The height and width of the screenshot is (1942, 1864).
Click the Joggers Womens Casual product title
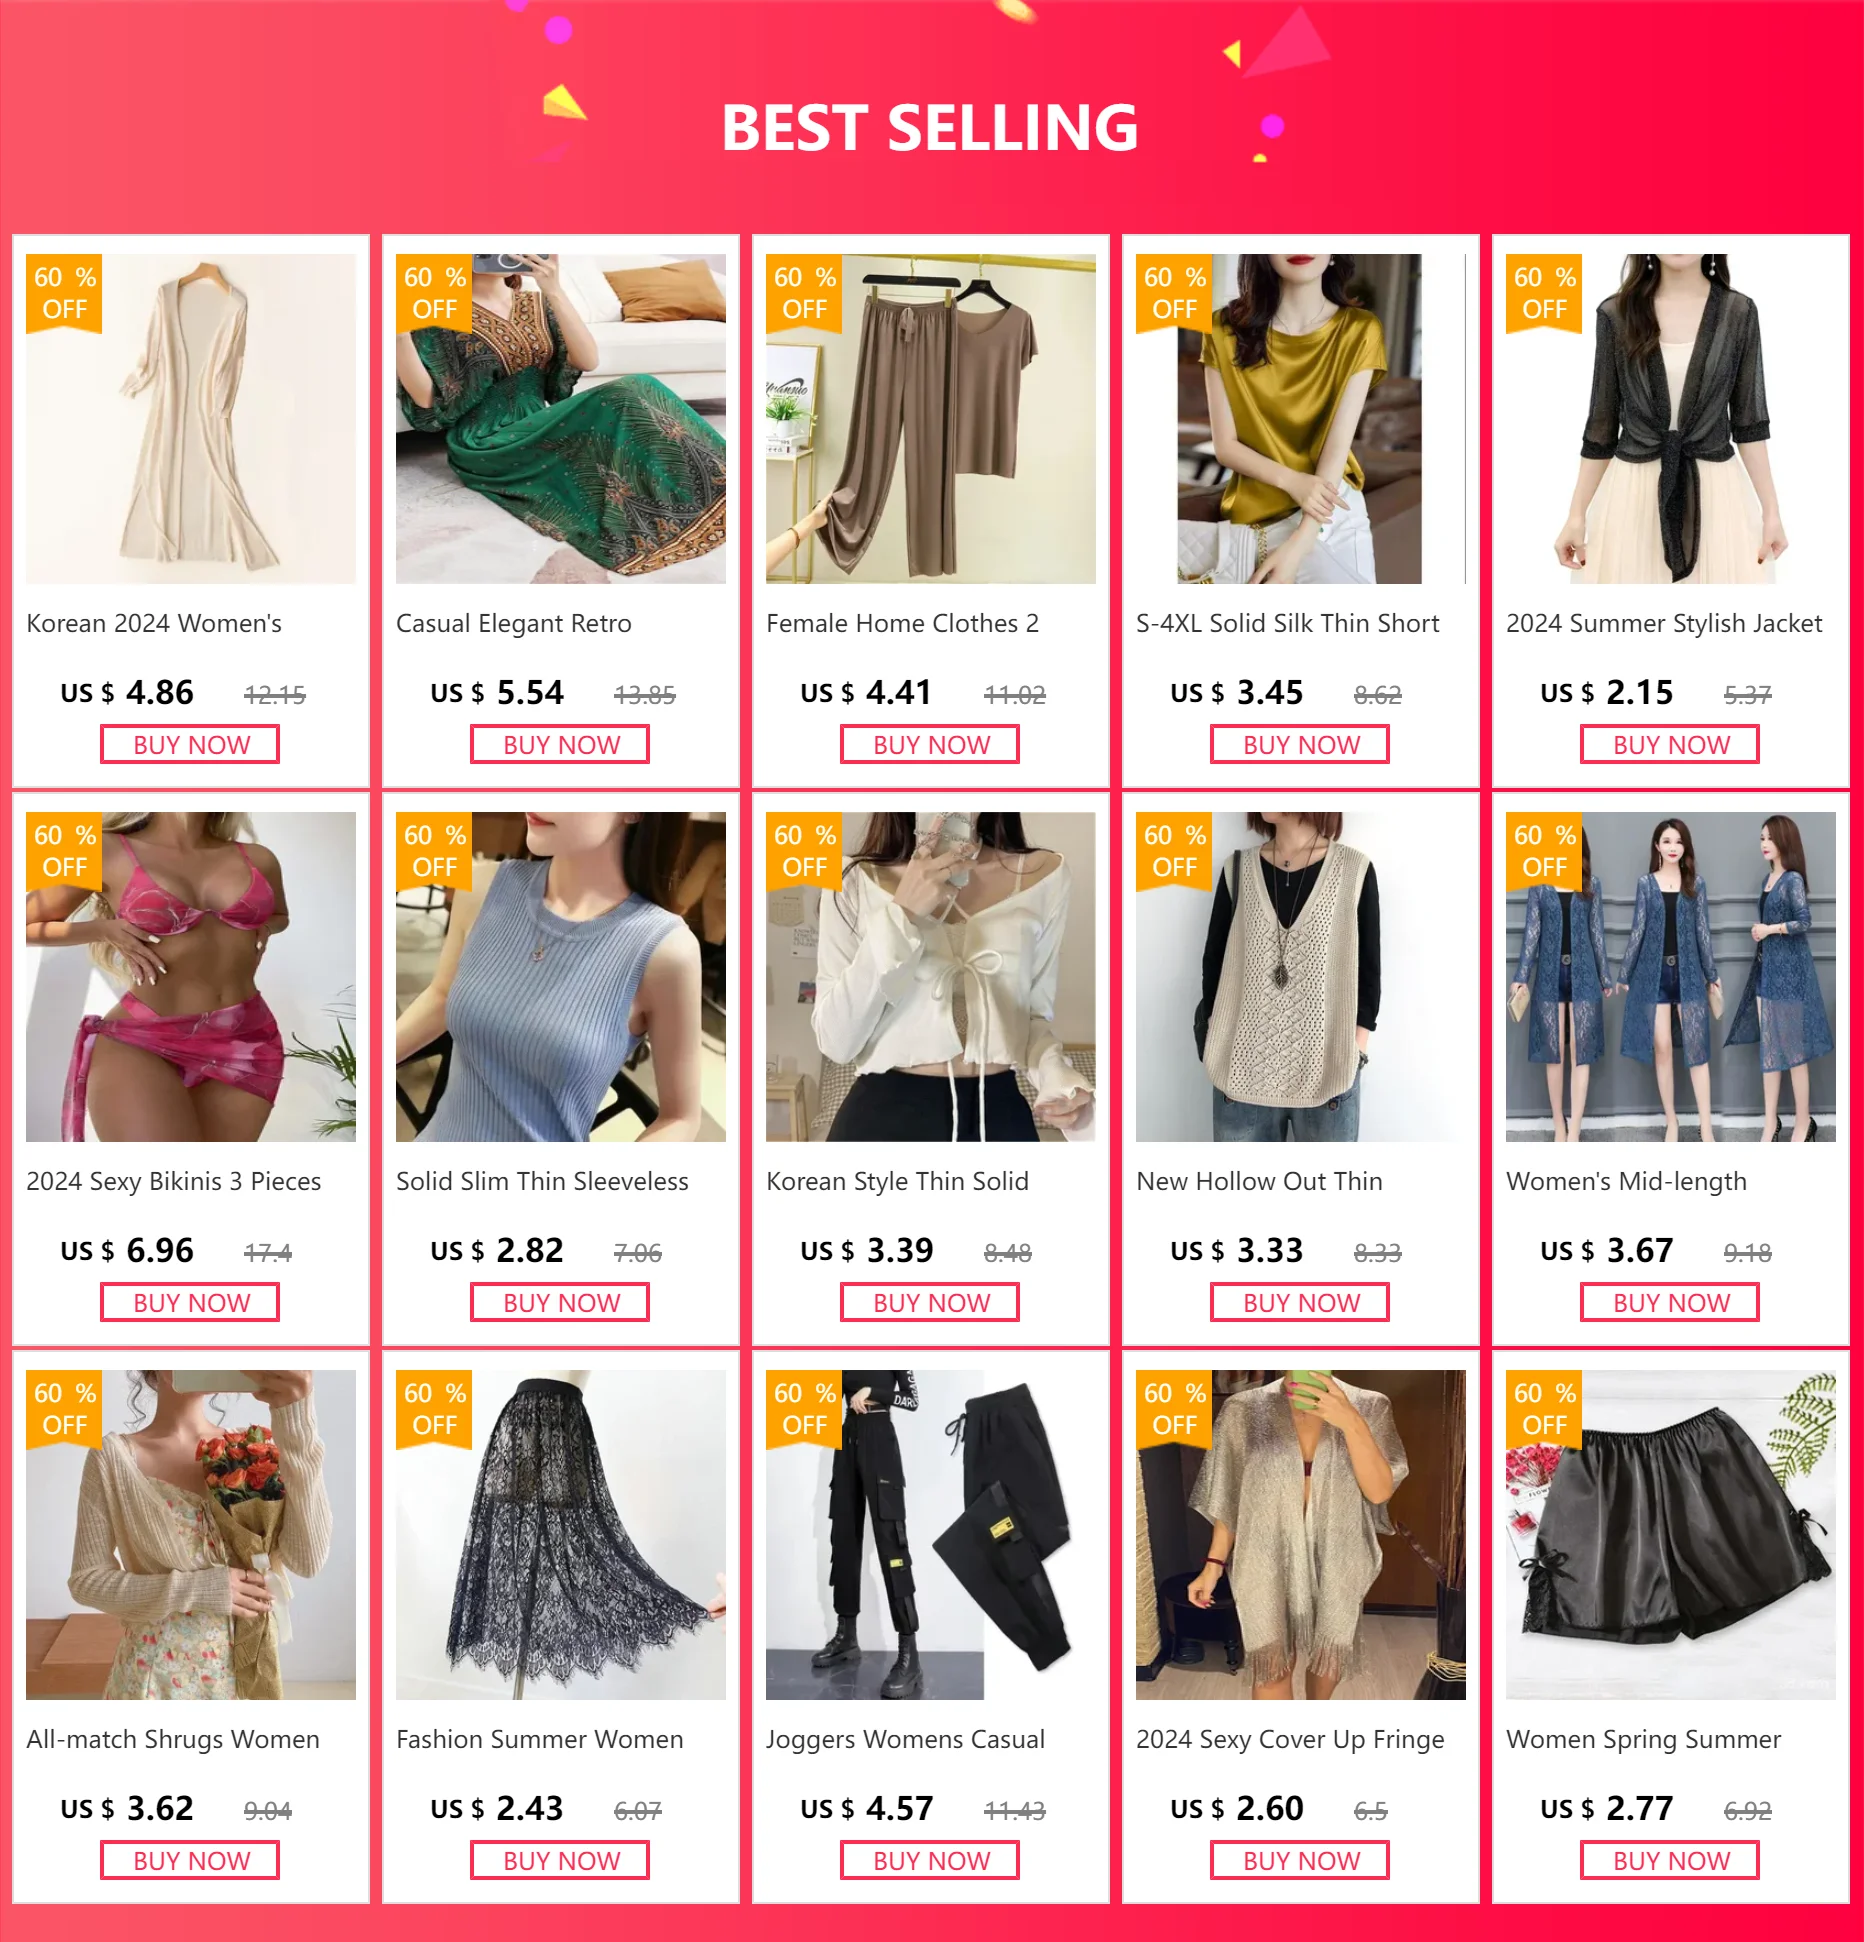click(x=905, y=1739)
